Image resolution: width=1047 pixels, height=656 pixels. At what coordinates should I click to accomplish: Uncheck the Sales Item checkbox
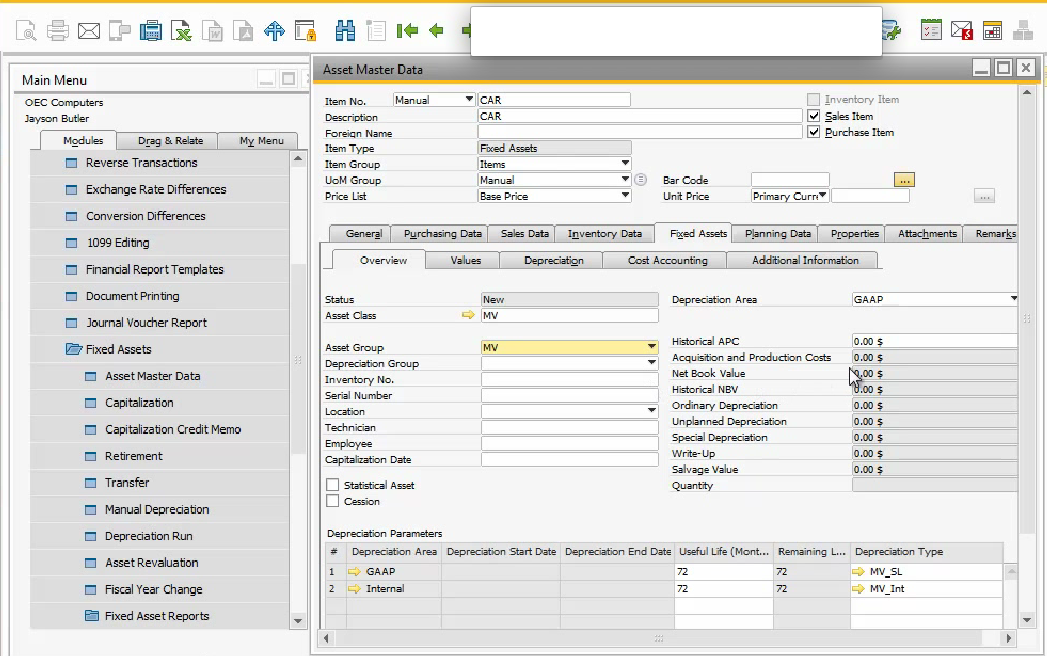click(813, 114)
